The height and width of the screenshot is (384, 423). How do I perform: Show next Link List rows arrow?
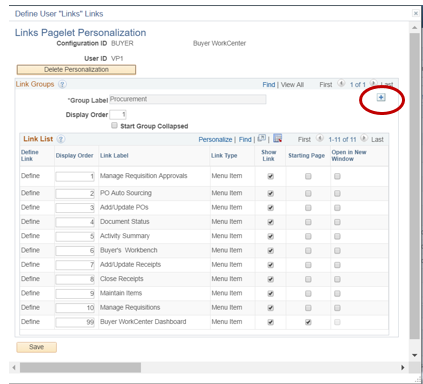coord(364,138)
